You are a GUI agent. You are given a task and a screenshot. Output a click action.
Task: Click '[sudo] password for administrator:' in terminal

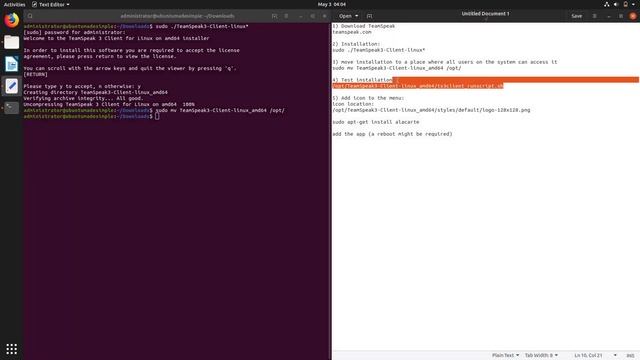click(x=74, y=32)
